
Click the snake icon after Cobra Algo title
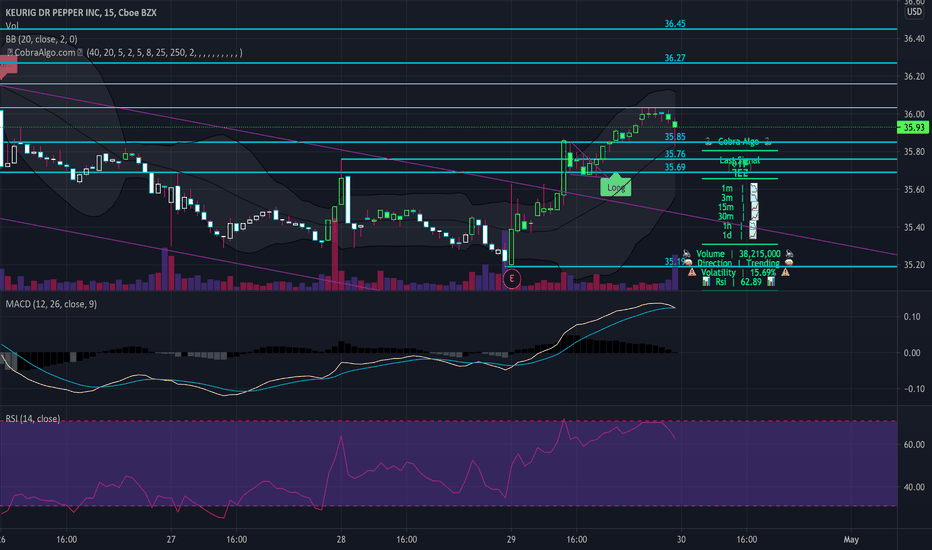click(767, 142)
